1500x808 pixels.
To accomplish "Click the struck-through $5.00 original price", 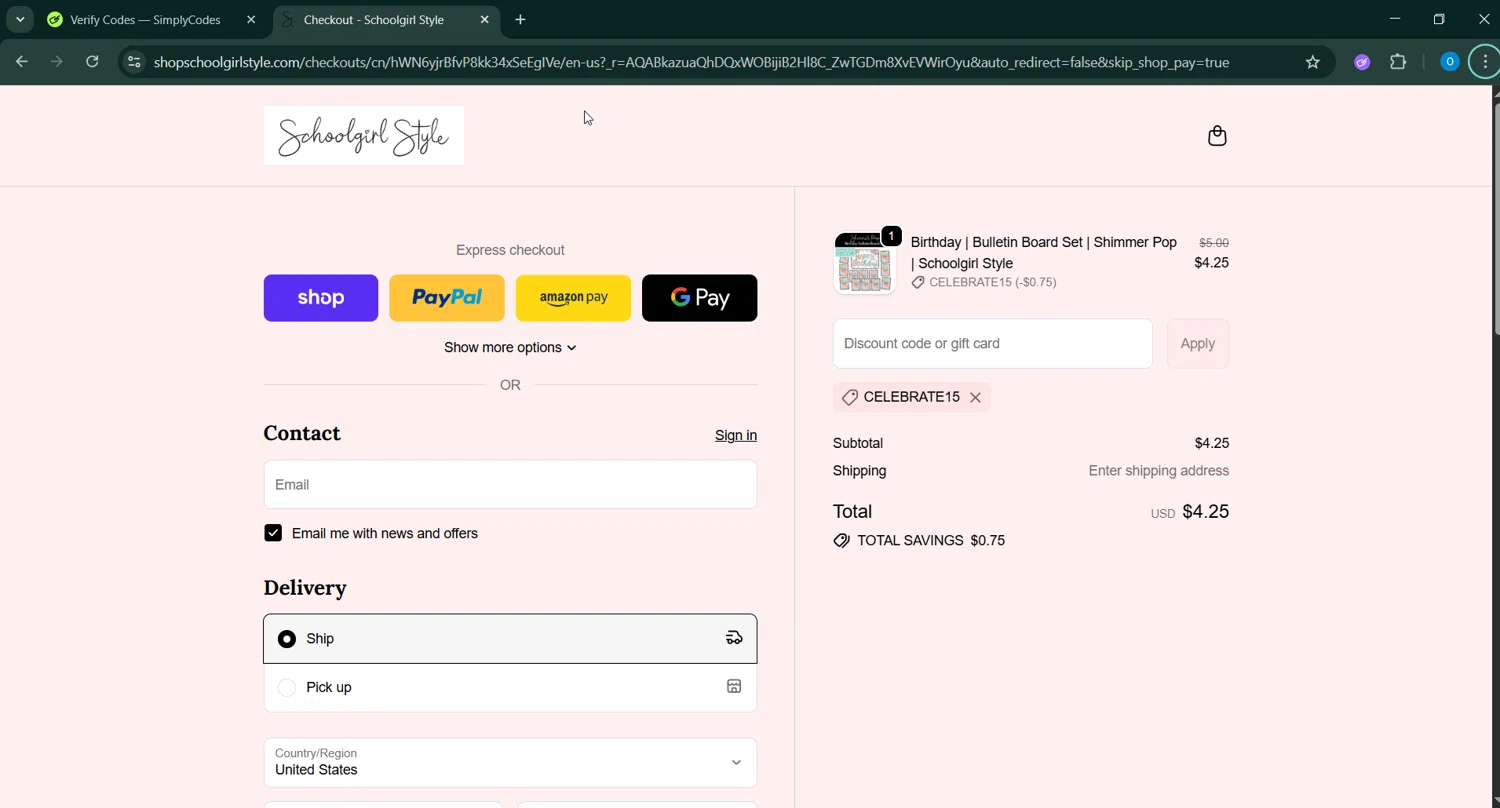I will [1214, 243].
